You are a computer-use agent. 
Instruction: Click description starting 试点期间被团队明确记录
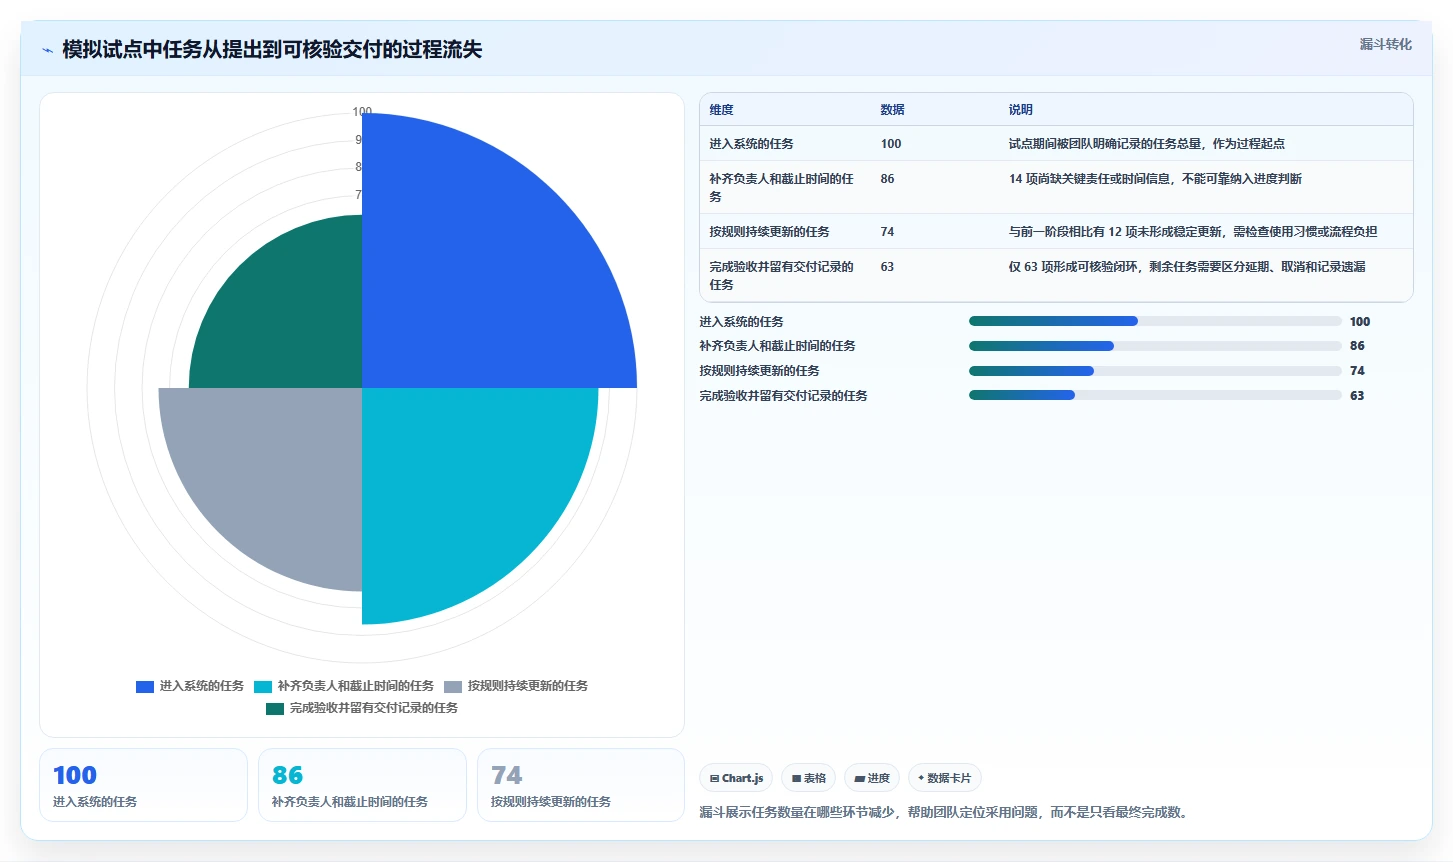[1146, 144]
